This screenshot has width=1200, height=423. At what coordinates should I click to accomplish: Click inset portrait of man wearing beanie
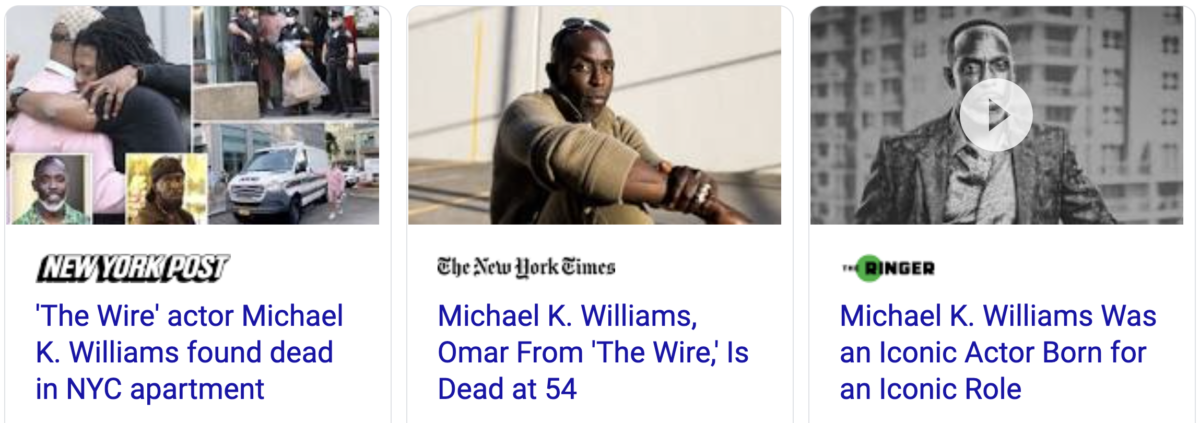click(166, 189)
